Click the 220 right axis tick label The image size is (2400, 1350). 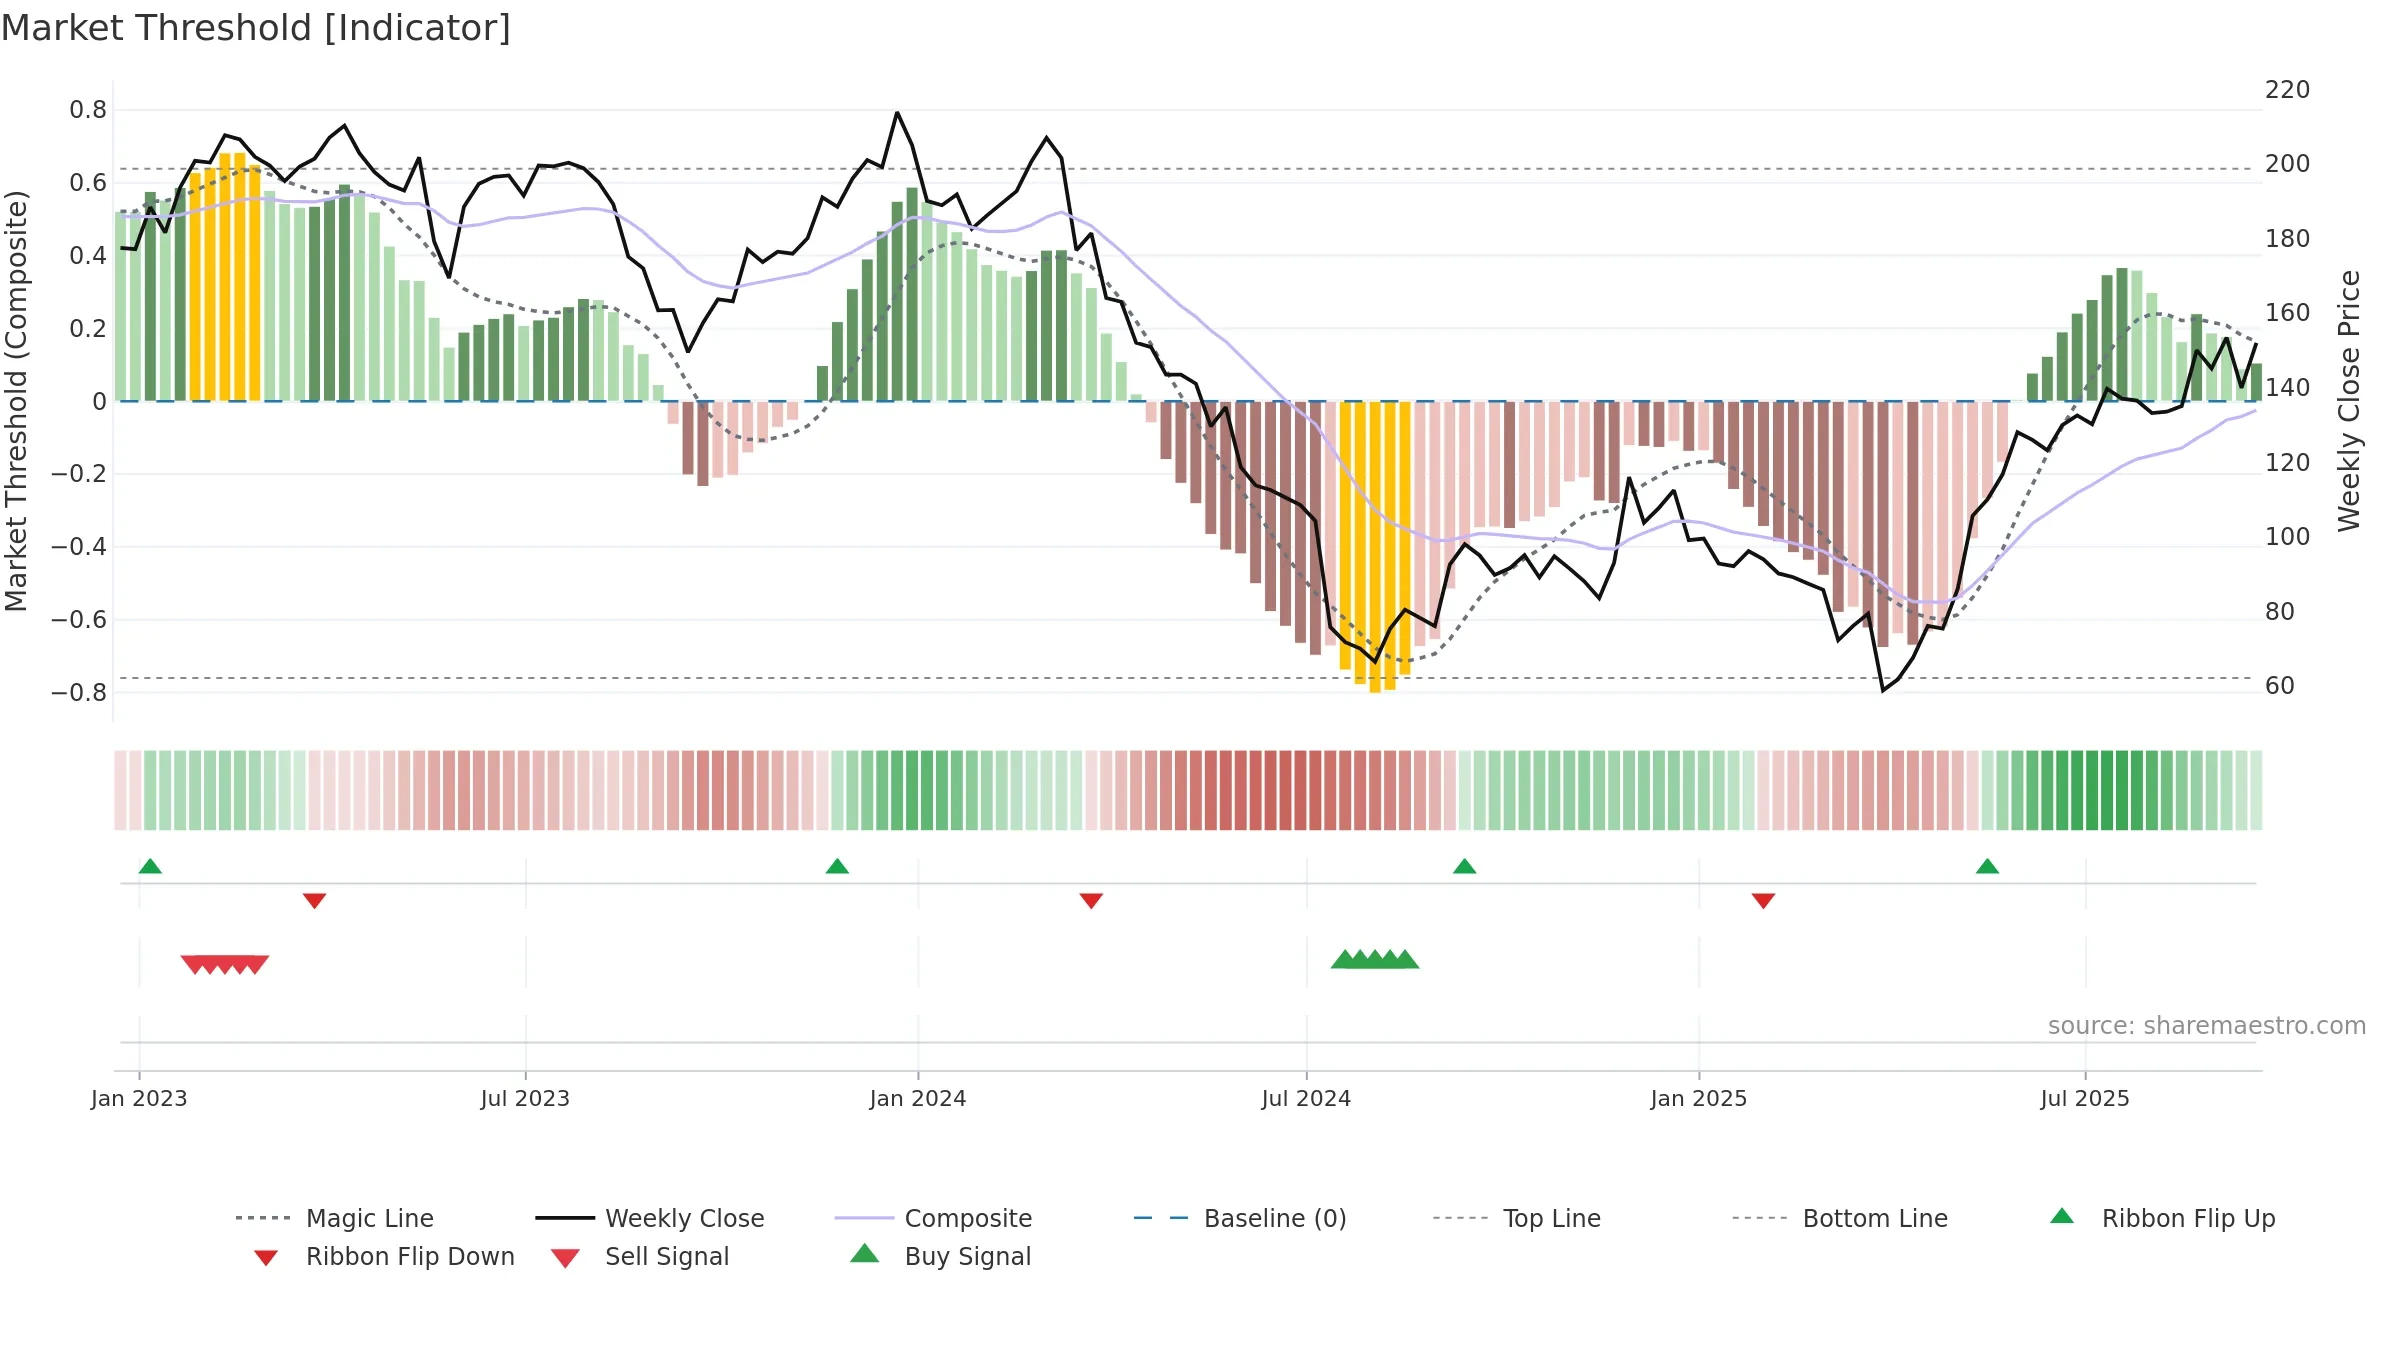coord(2288,89)
